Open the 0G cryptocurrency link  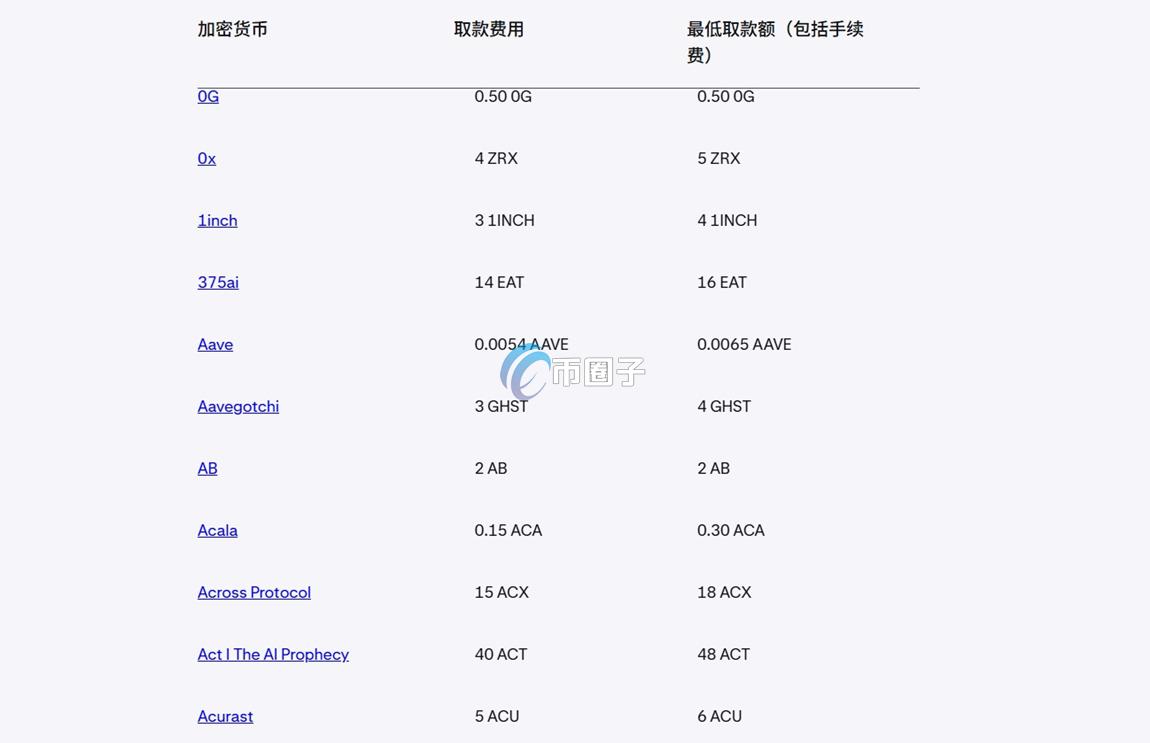coord(207,96)
